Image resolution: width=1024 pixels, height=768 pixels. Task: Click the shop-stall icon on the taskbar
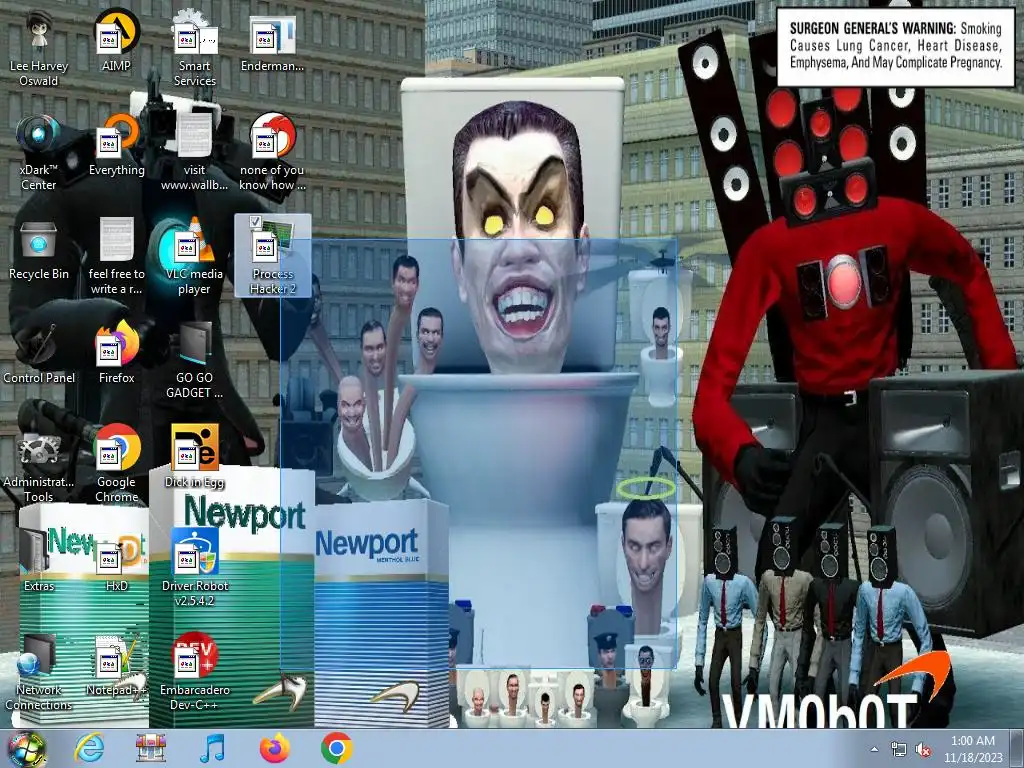[x=150, y=748]
